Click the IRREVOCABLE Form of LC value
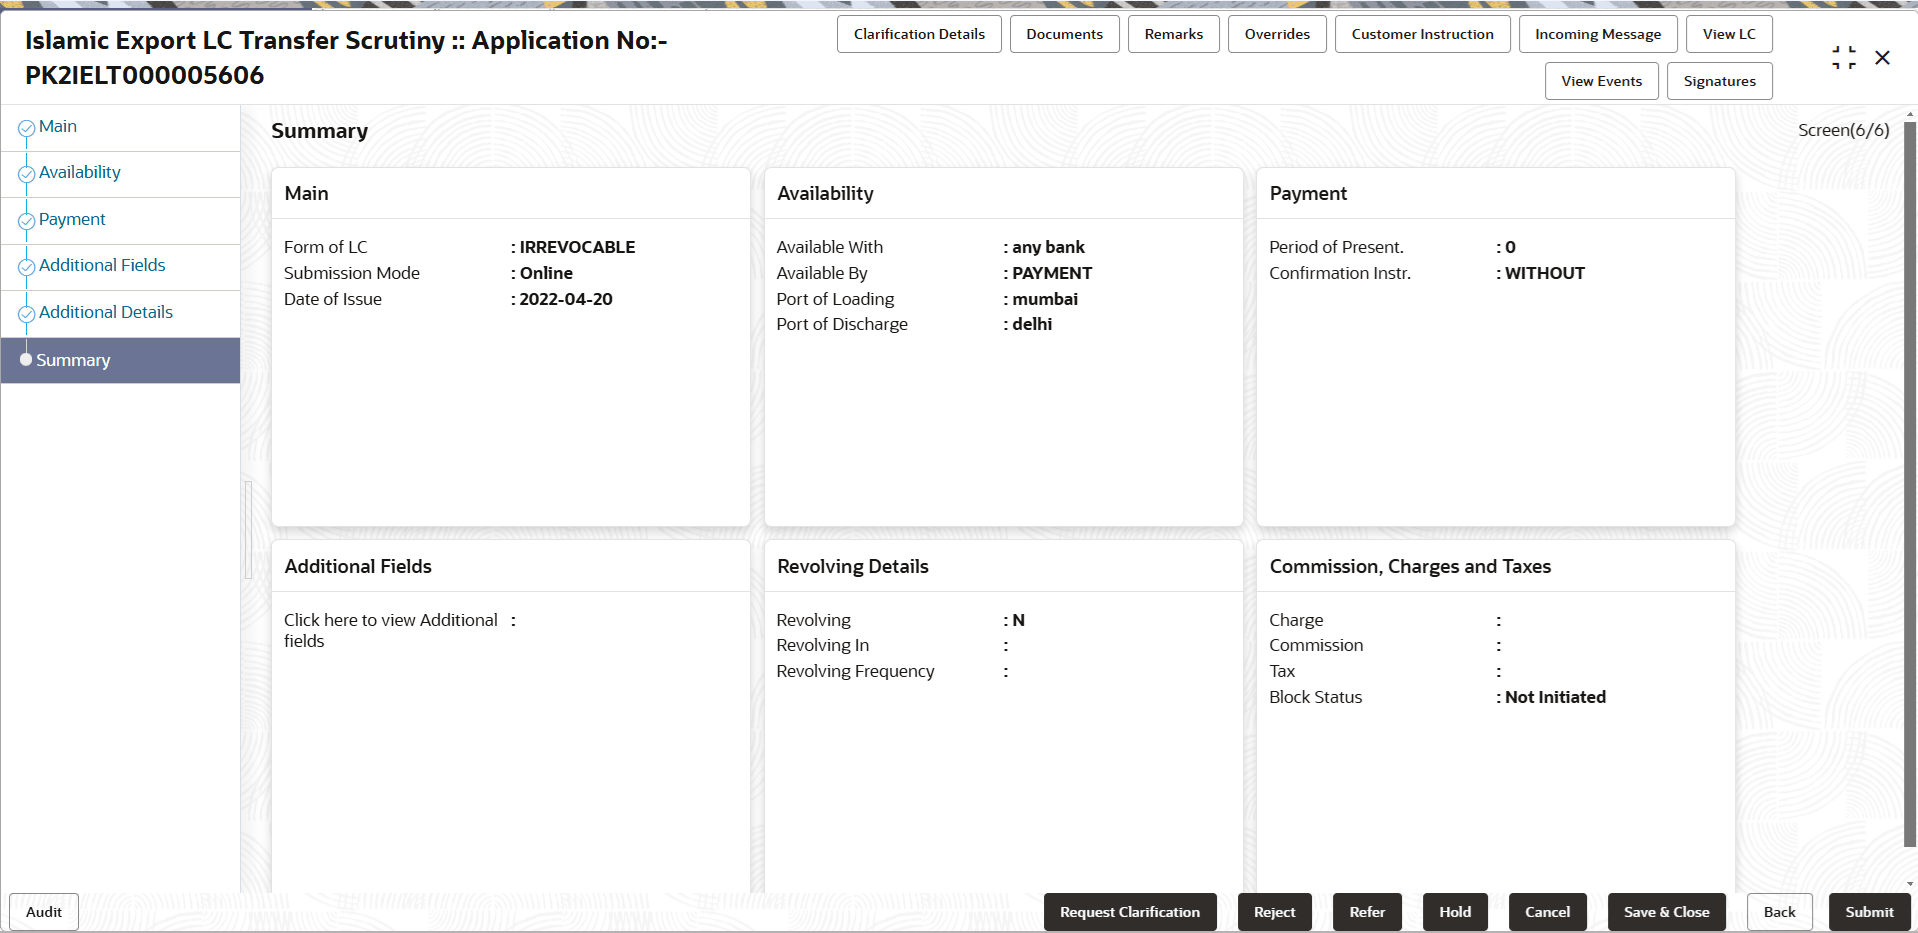1918x933 pixels. (x=577, y=247)
